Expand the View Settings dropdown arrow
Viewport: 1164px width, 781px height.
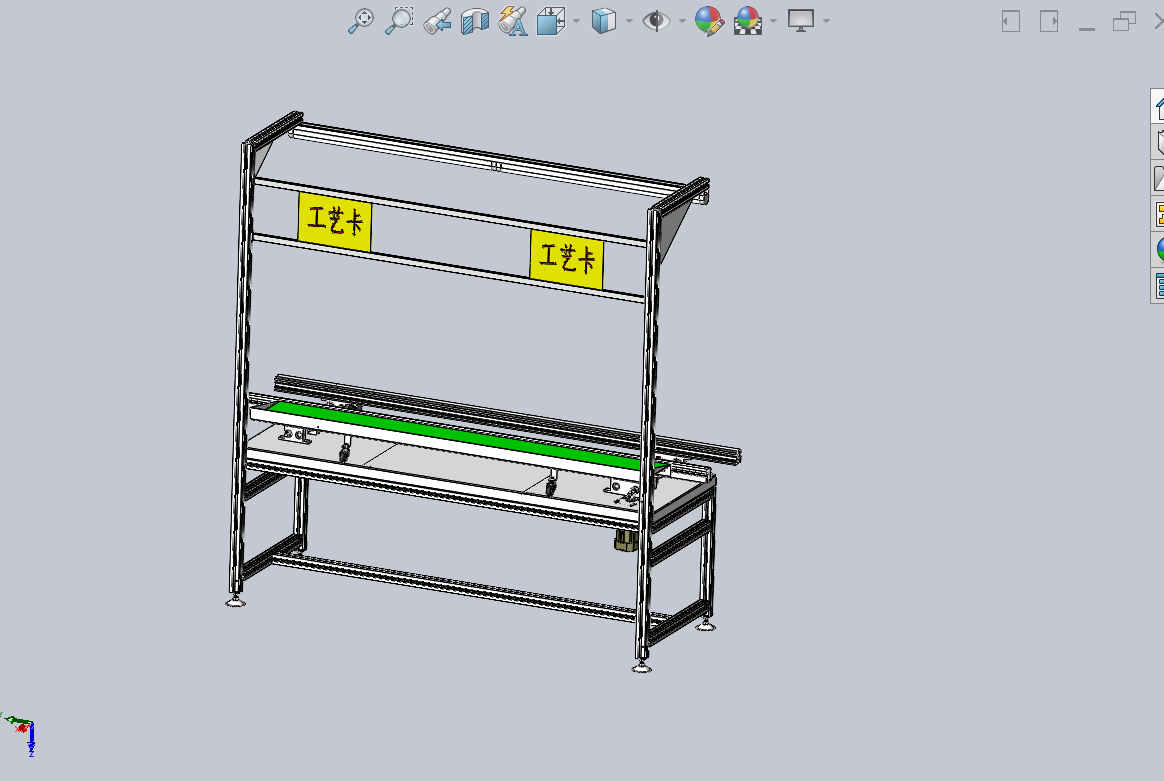[x=826, y=21]
